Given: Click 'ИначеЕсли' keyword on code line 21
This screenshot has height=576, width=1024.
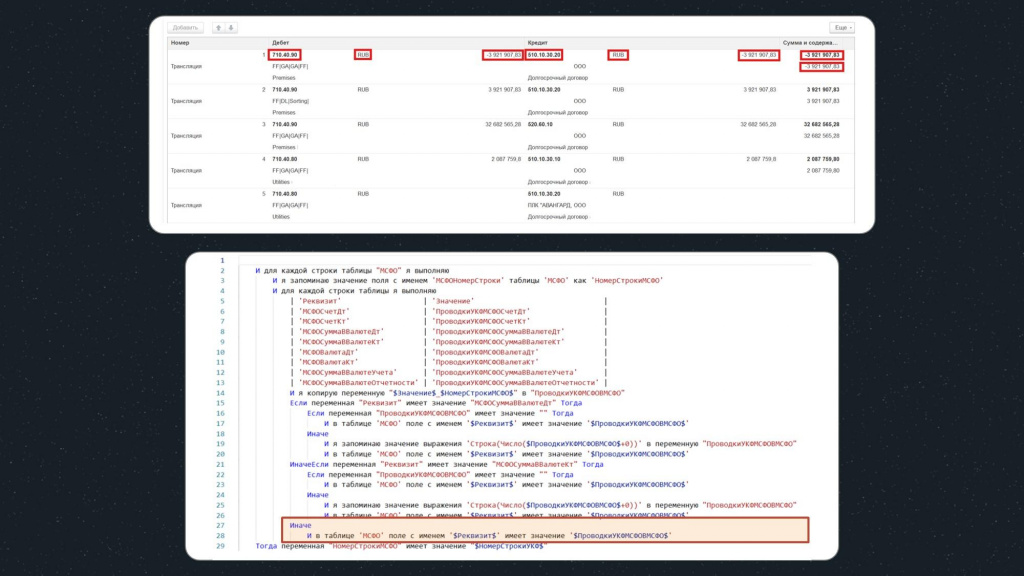Looking at the screenshot, I should 309,465.
